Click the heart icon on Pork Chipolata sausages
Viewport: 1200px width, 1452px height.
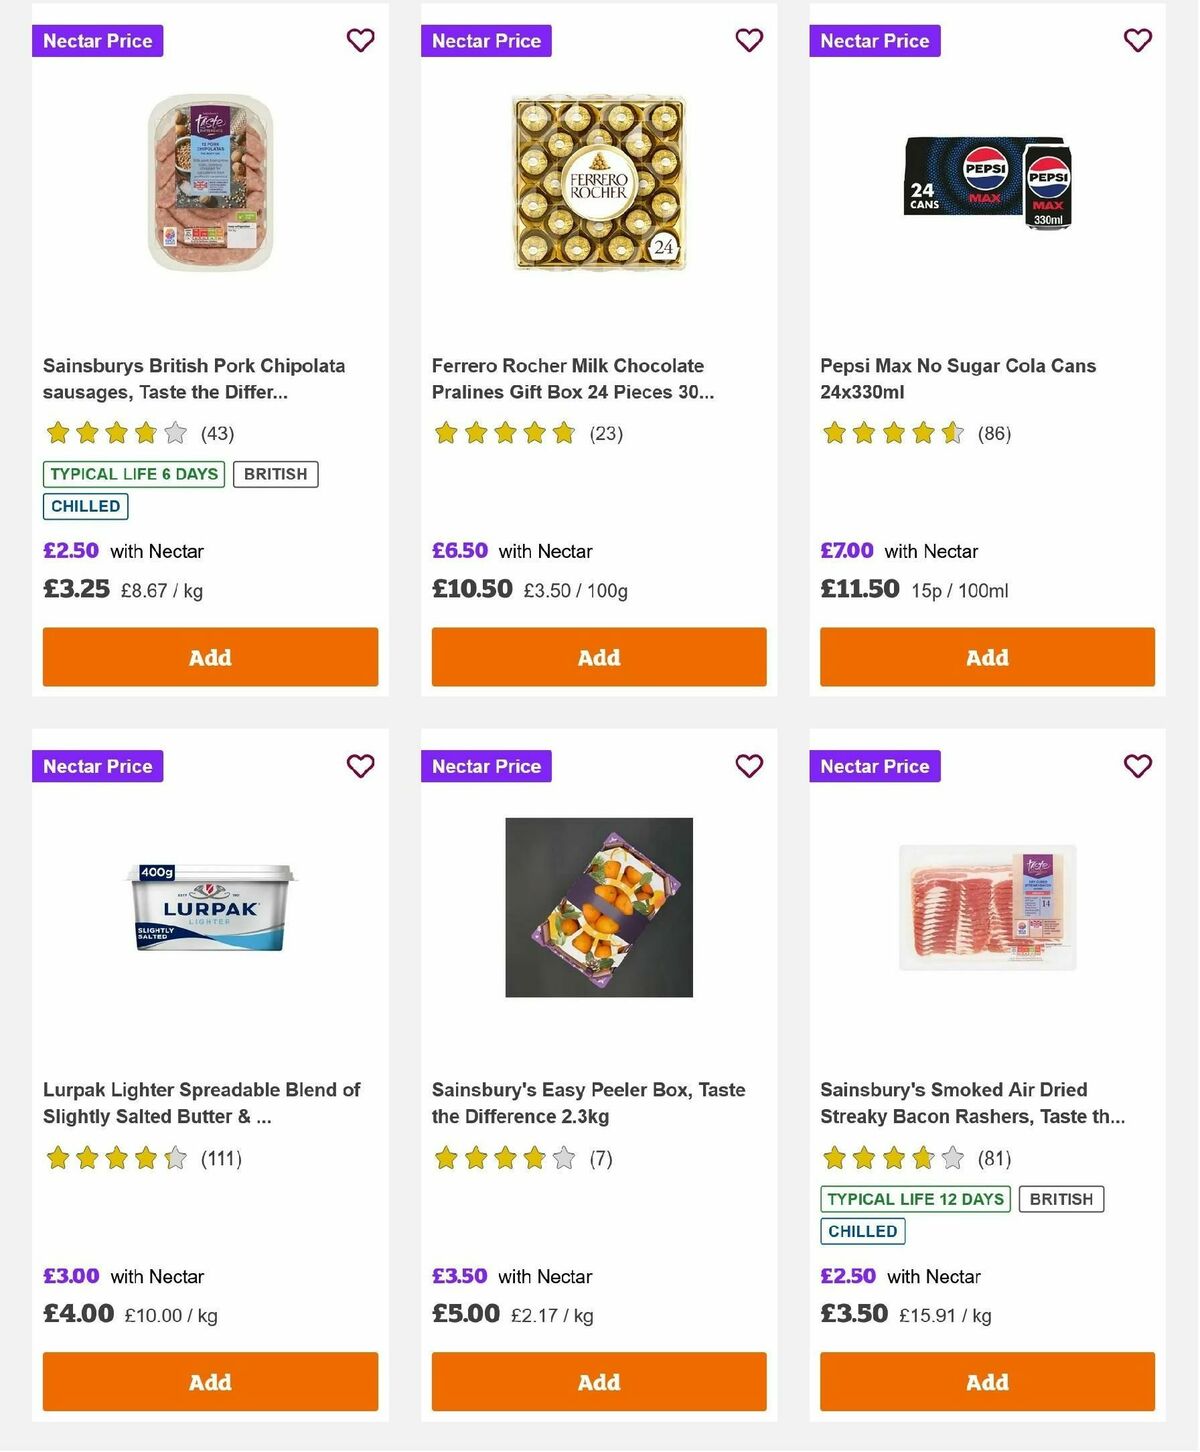click(360, 40)
